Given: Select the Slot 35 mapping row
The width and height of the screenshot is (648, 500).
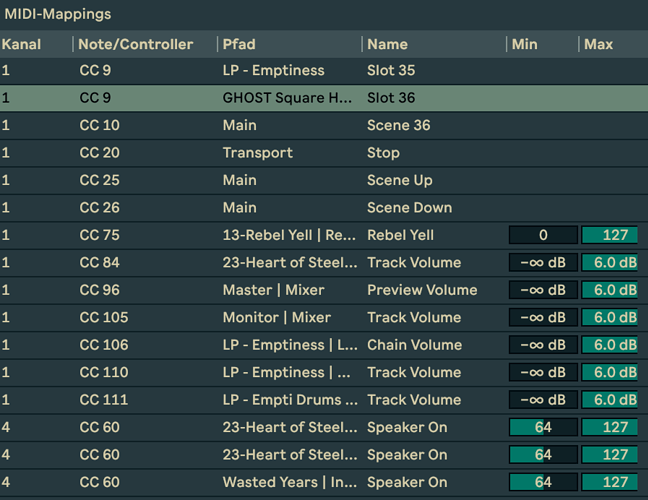Looking at the screenshot, I should click(390, 71).
